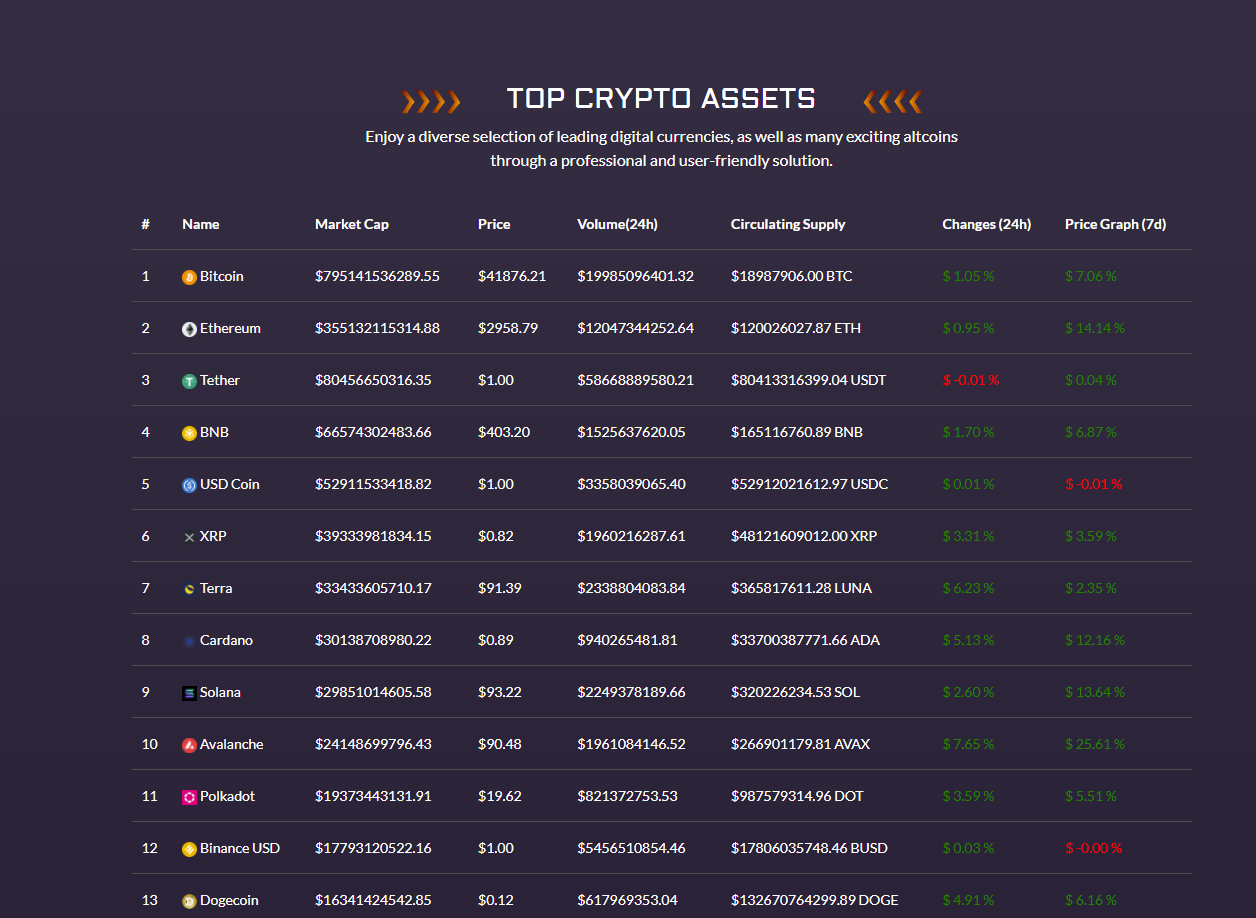Click the Bitcoin name text

(x=222, y=276)
